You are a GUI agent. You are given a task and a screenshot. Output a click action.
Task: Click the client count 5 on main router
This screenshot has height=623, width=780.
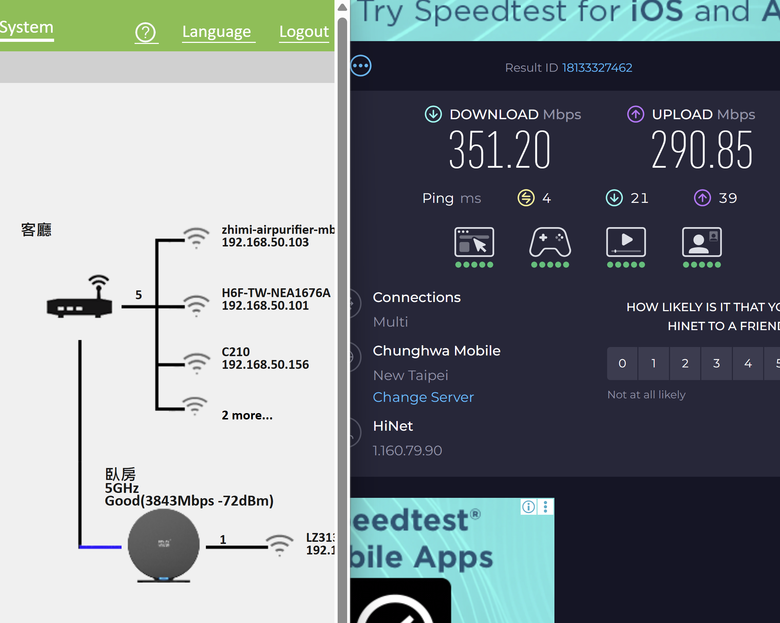tap(139, 295)
